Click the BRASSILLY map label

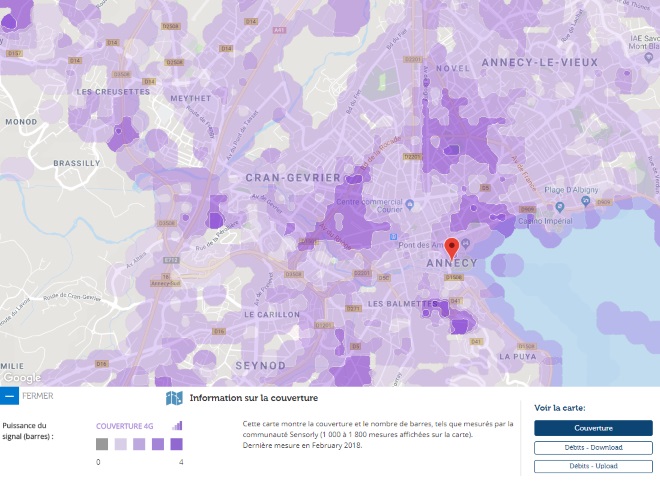tap(77, 163)
